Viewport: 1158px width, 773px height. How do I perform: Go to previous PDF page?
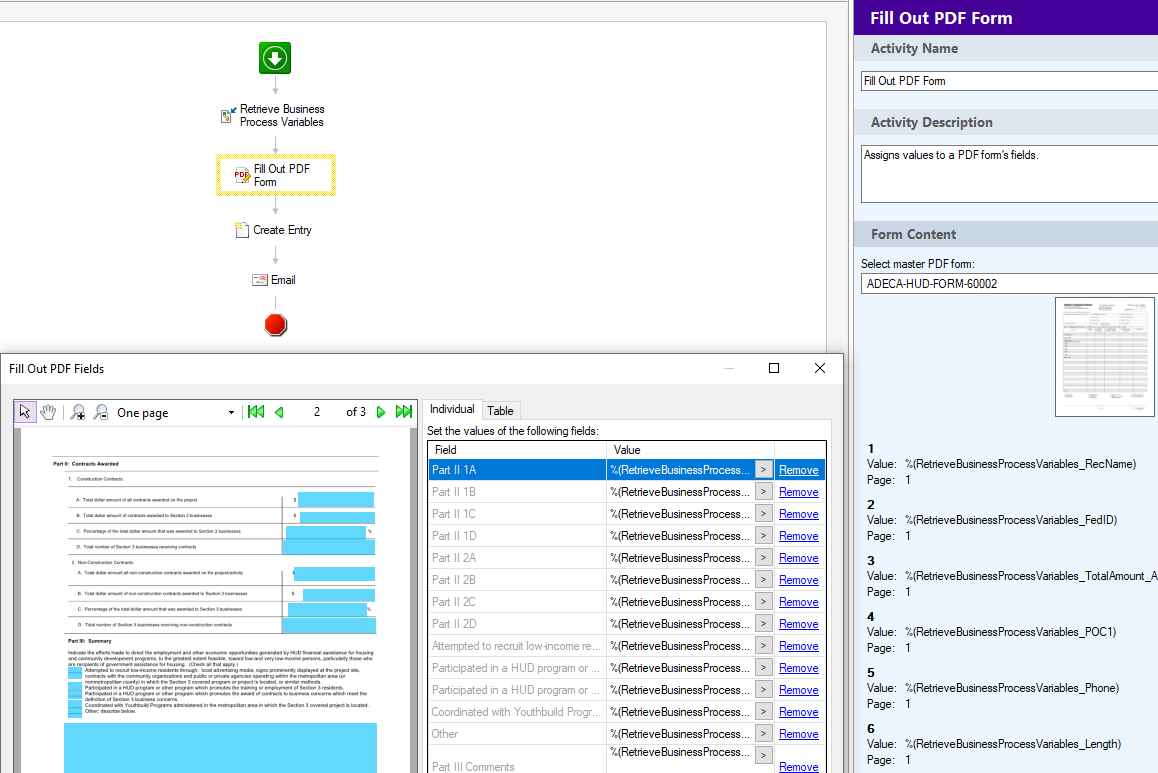(279, 412)
